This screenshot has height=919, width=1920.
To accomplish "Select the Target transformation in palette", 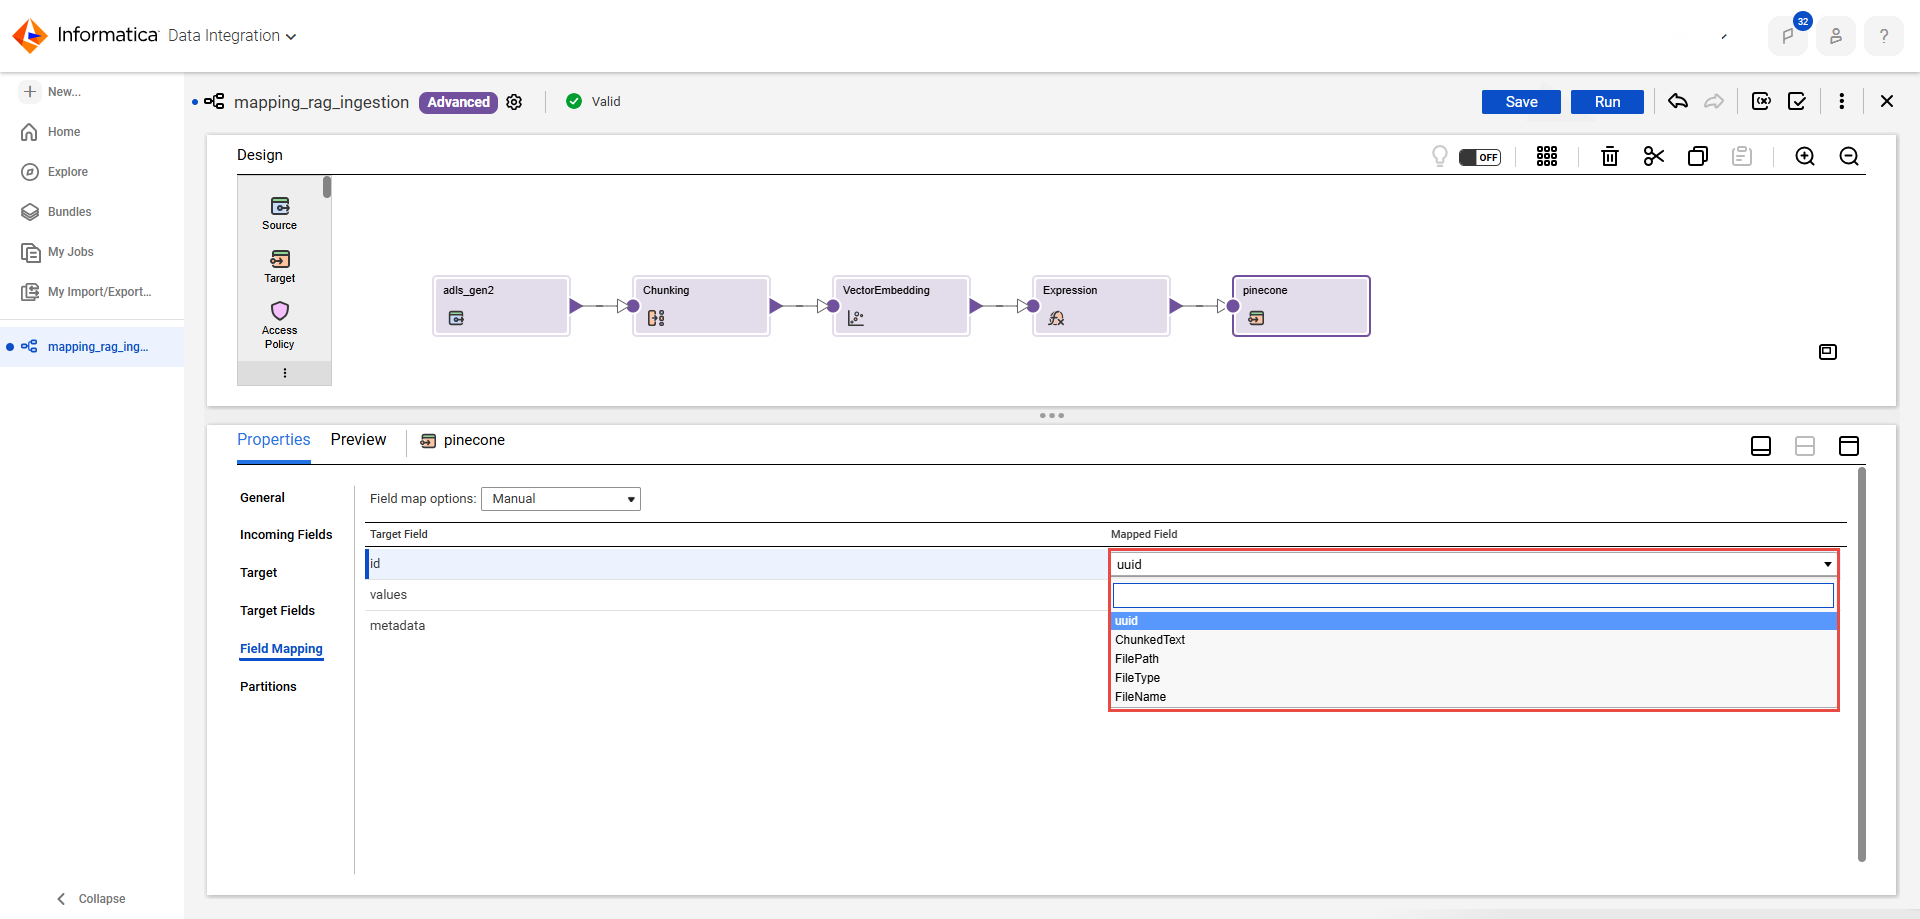I will [280, 266].
